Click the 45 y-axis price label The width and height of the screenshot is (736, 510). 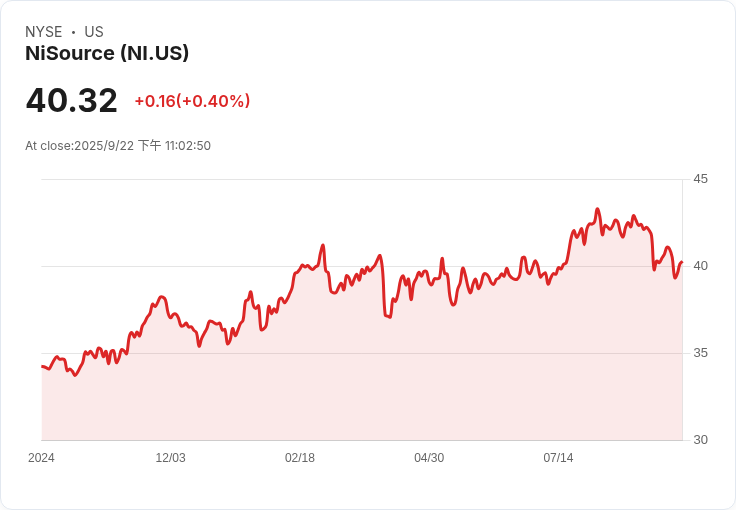pyautogui.click(x=700, y=179)
